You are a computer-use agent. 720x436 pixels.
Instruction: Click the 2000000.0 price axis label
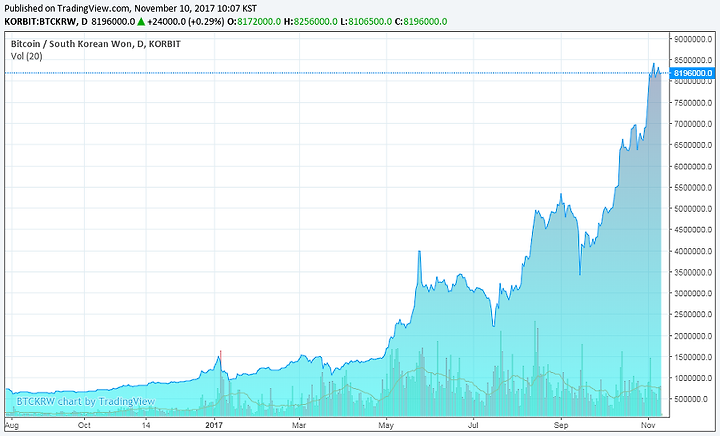[693, 336]
